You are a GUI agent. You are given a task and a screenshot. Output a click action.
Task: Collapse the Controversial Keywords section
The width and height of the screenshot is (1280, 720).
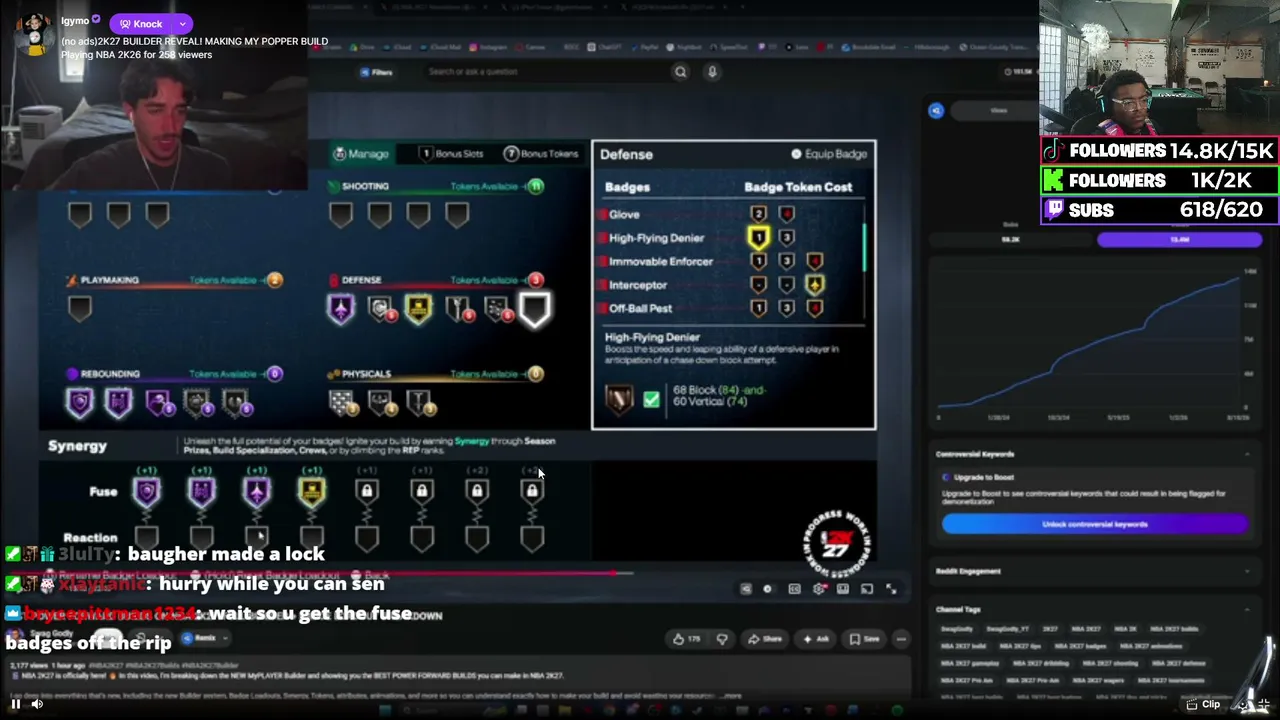pyautogui.click(x=1247, y=454)
